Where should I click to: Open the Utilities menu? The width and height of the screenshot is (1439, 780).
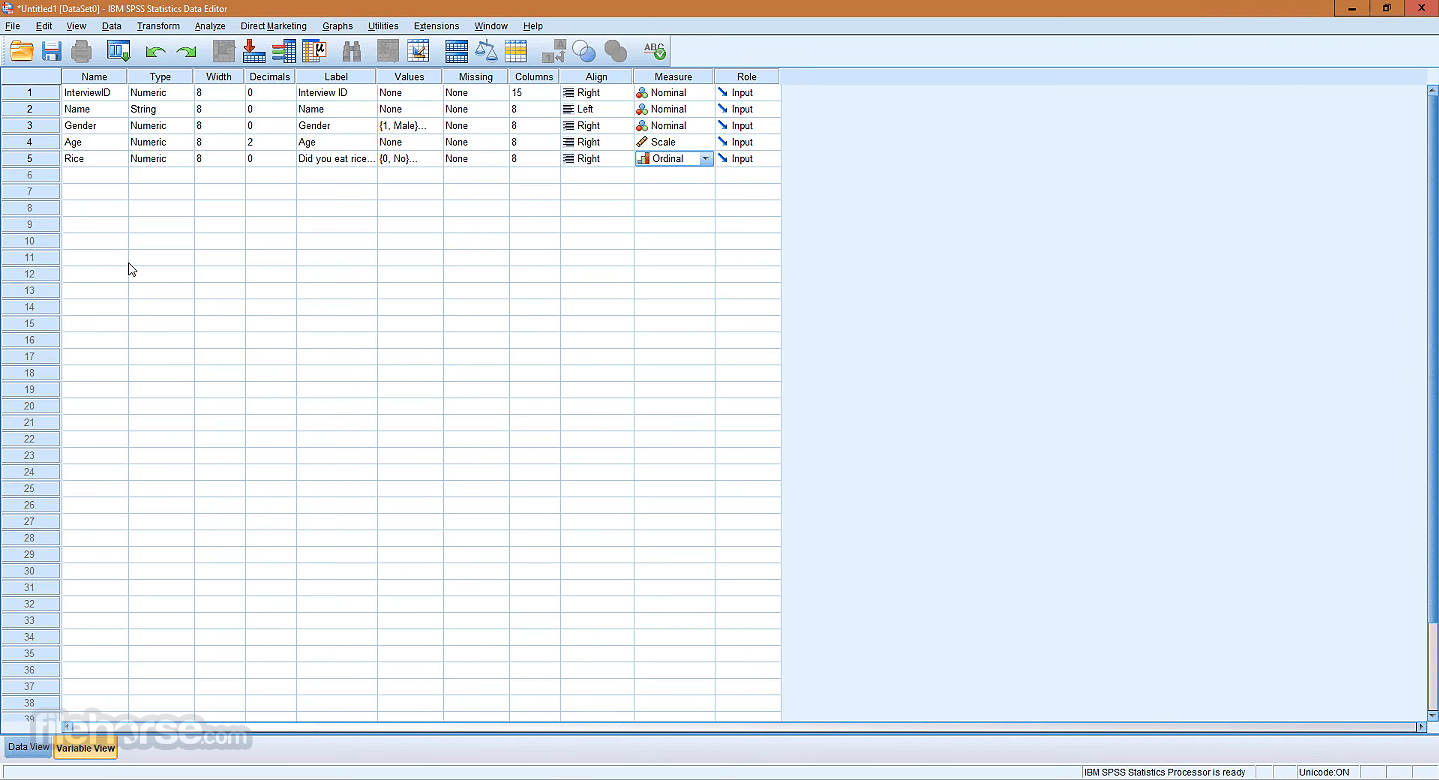click(383, 26)
